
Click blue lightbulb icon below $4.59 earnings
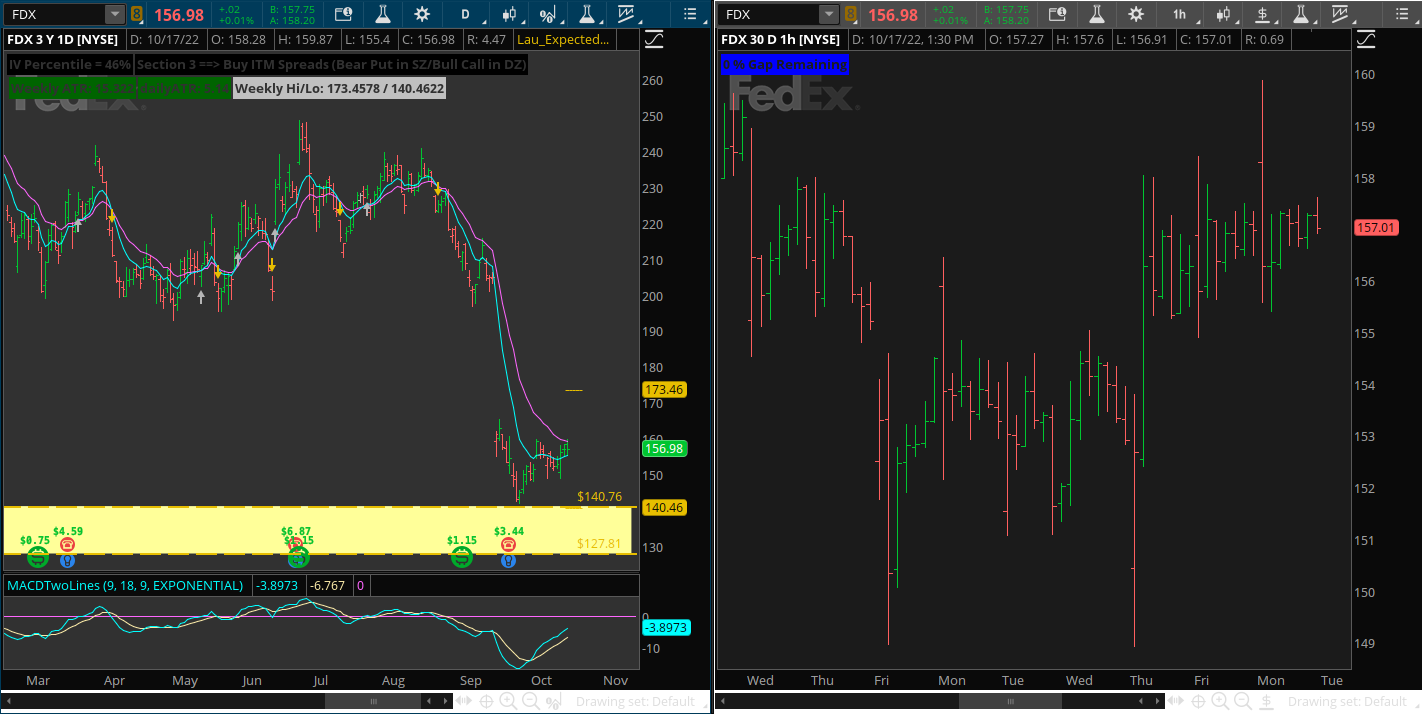(x=67, y=560)
